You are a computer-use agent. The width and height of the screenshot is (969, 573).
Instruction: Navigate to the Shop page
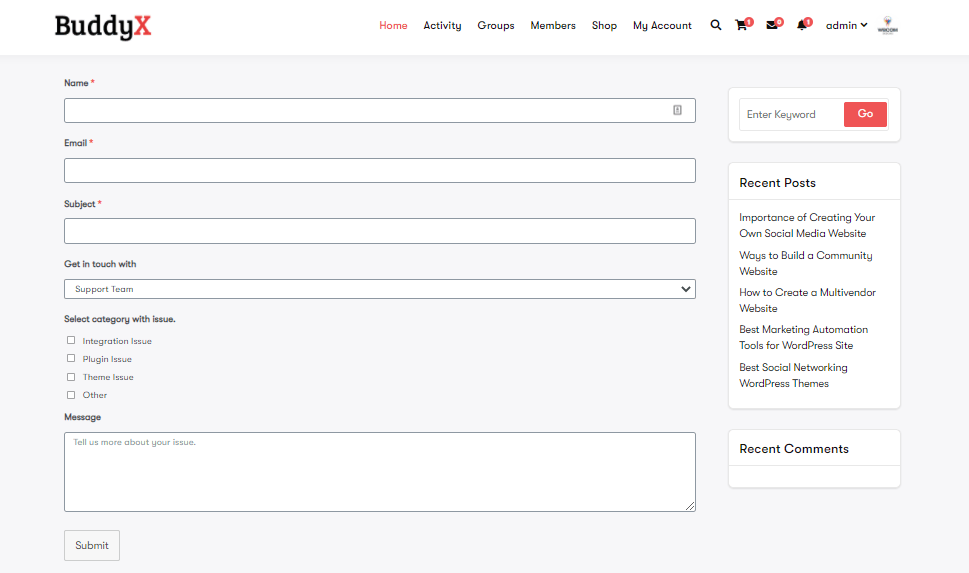click(604, 26)
